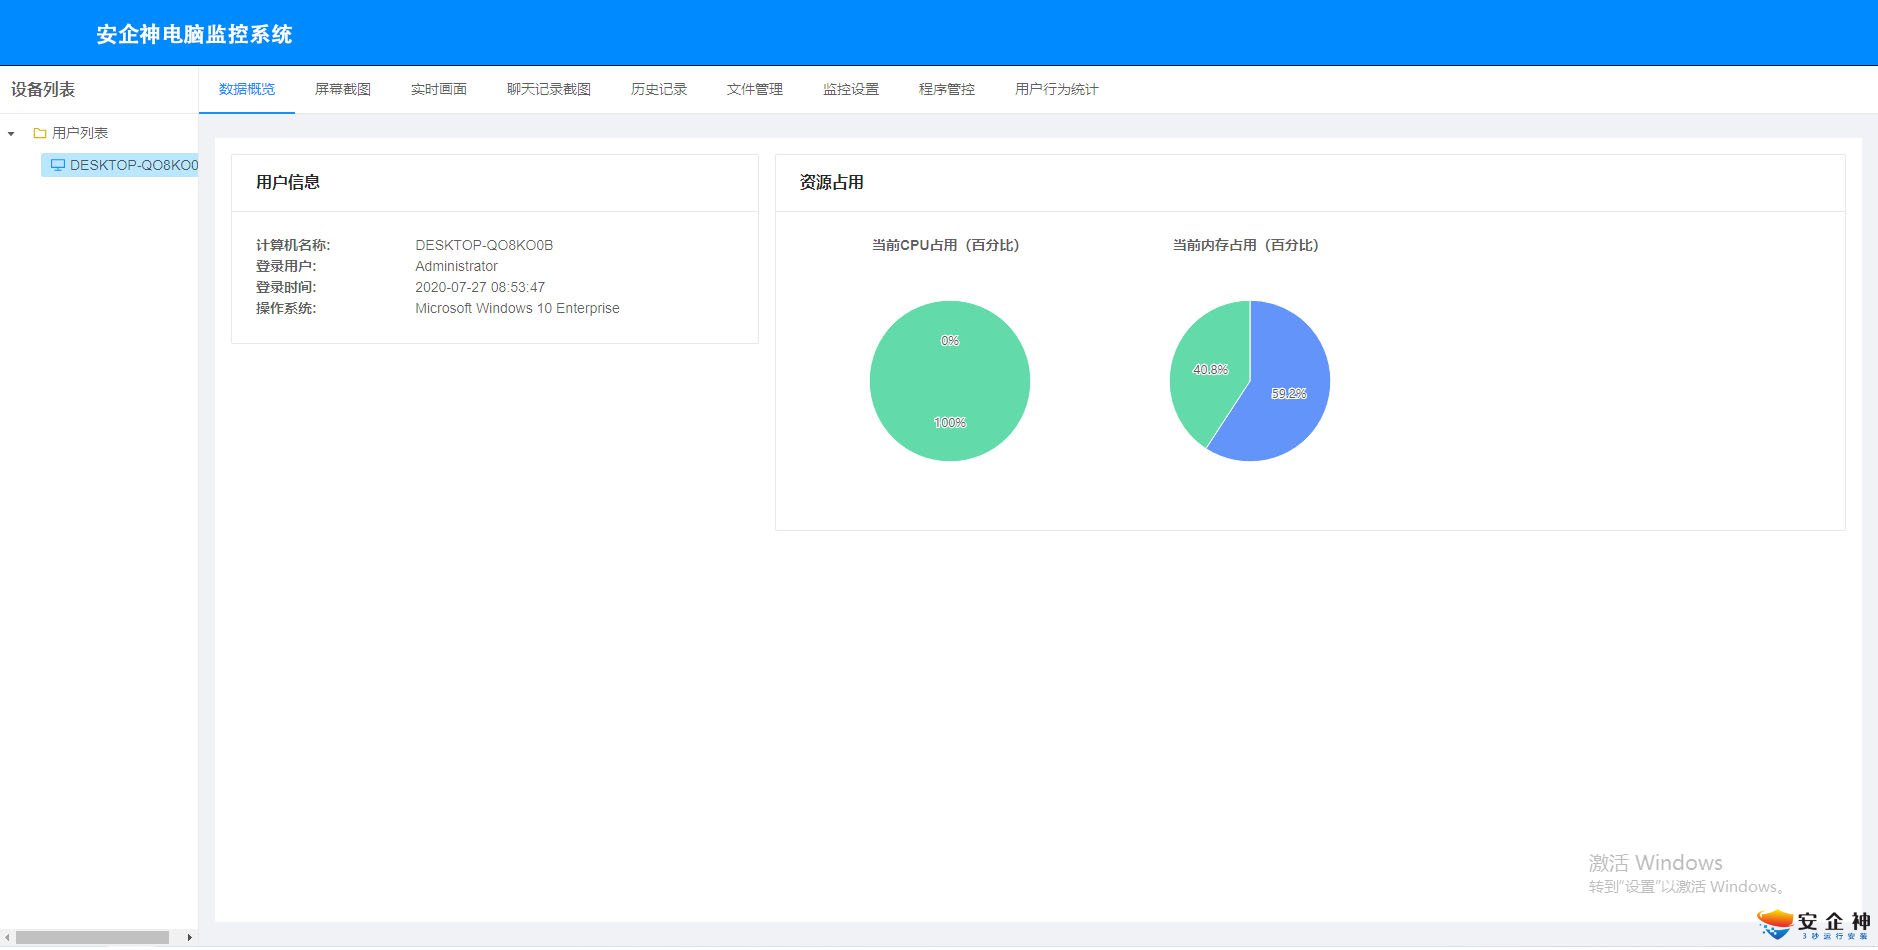Click login time 2020-07-27 08:53:47
The image size is (1878, 950).
pos(480,287)
